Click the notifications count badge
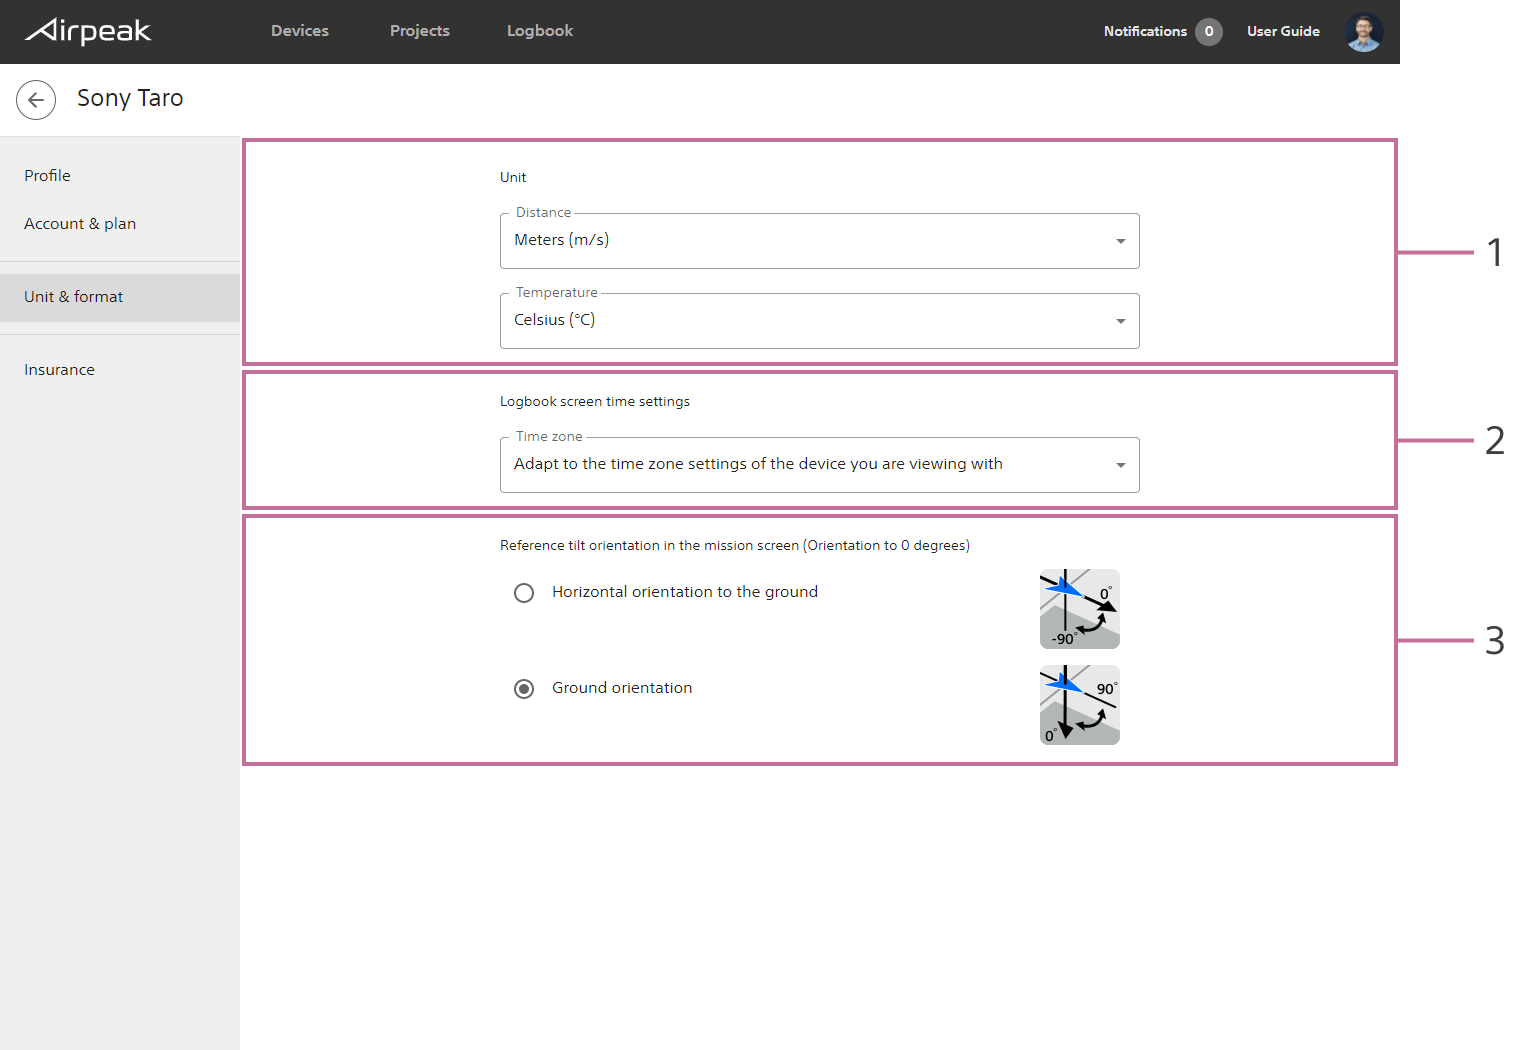Screen dimensions: 1520x1050 1209,32
